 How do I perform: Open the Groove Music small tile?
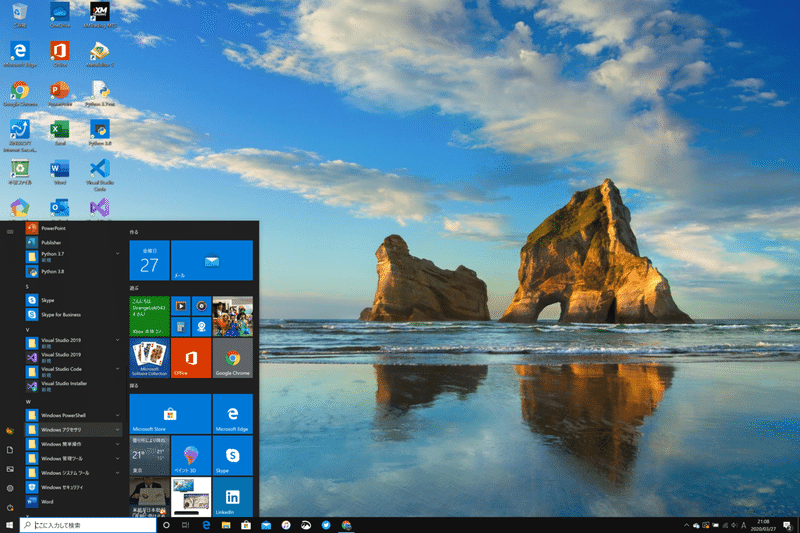[202, 306]
